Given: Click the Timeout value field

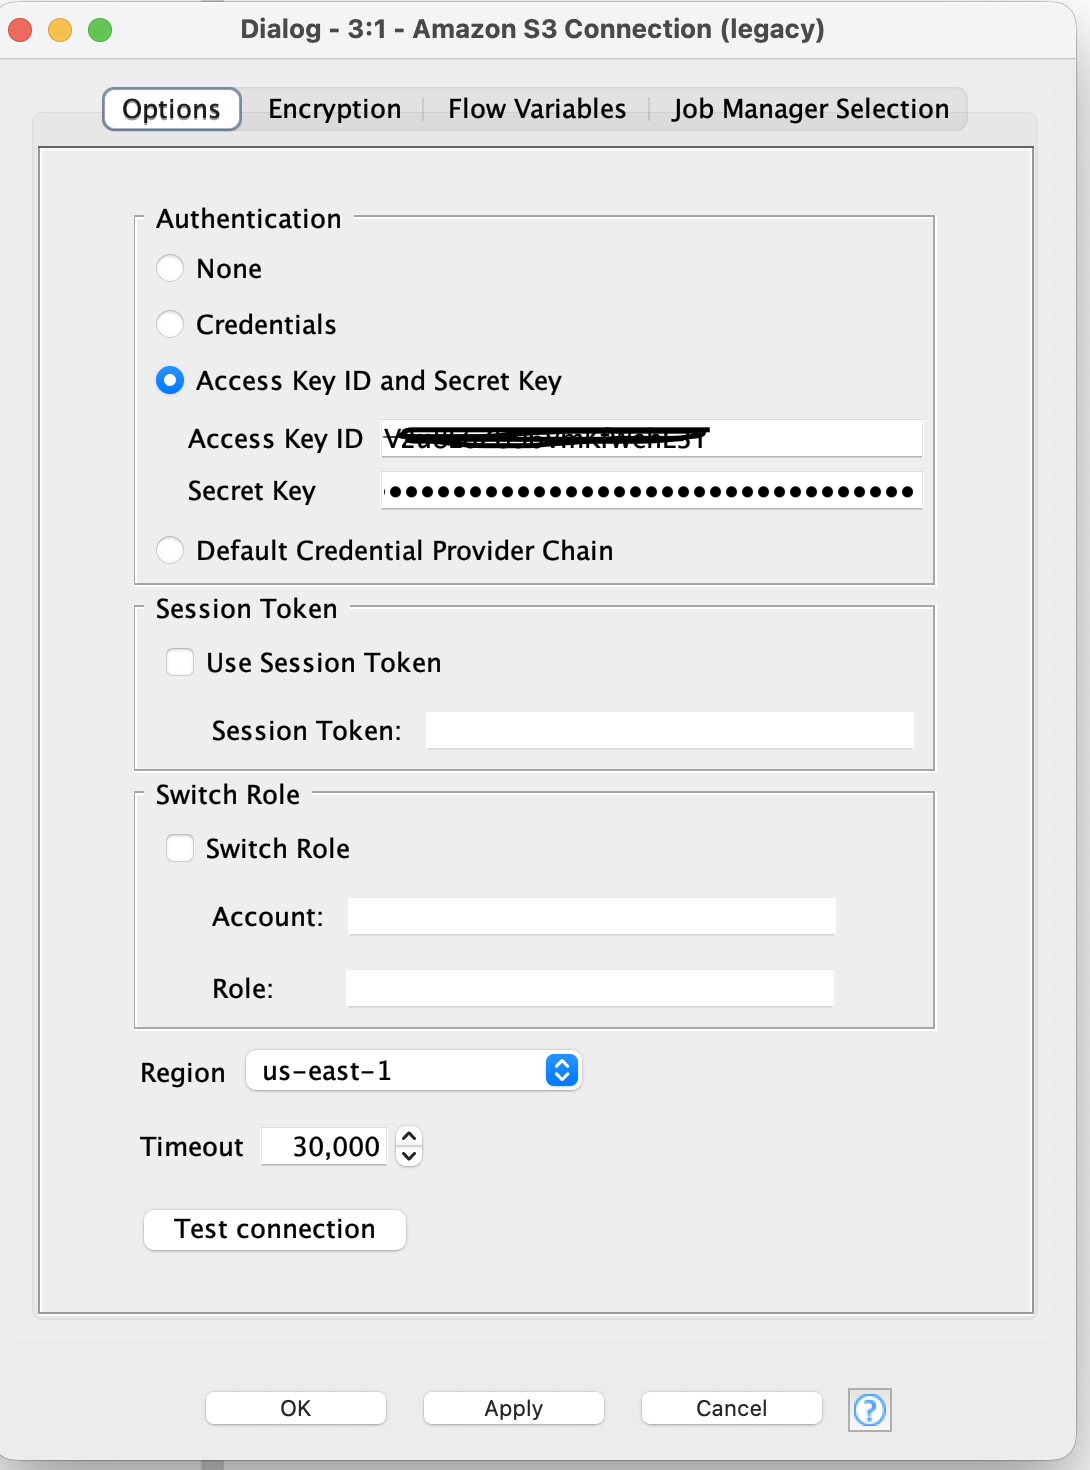Looking at the screenshot, I should point(324,1147).
